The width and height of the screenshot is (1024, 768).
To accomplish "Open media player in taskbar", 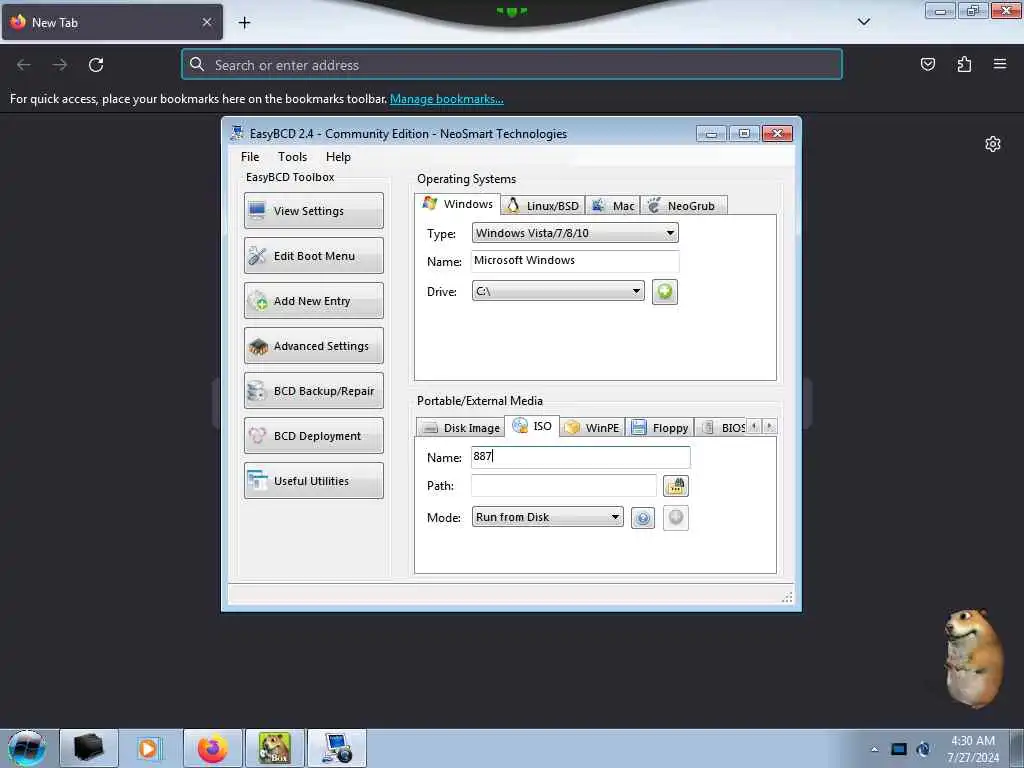I will coord(148,748).
